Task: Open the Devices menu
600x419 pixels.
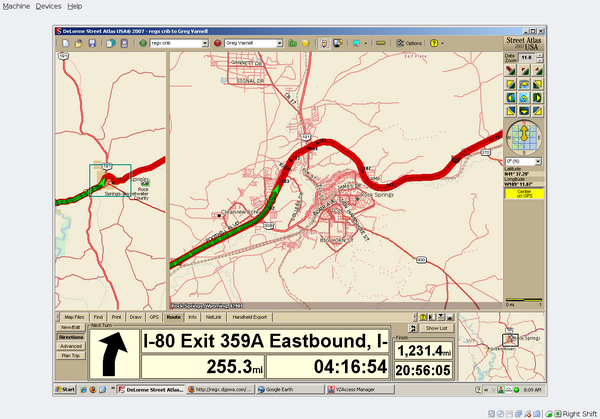Action: point(48,6)
